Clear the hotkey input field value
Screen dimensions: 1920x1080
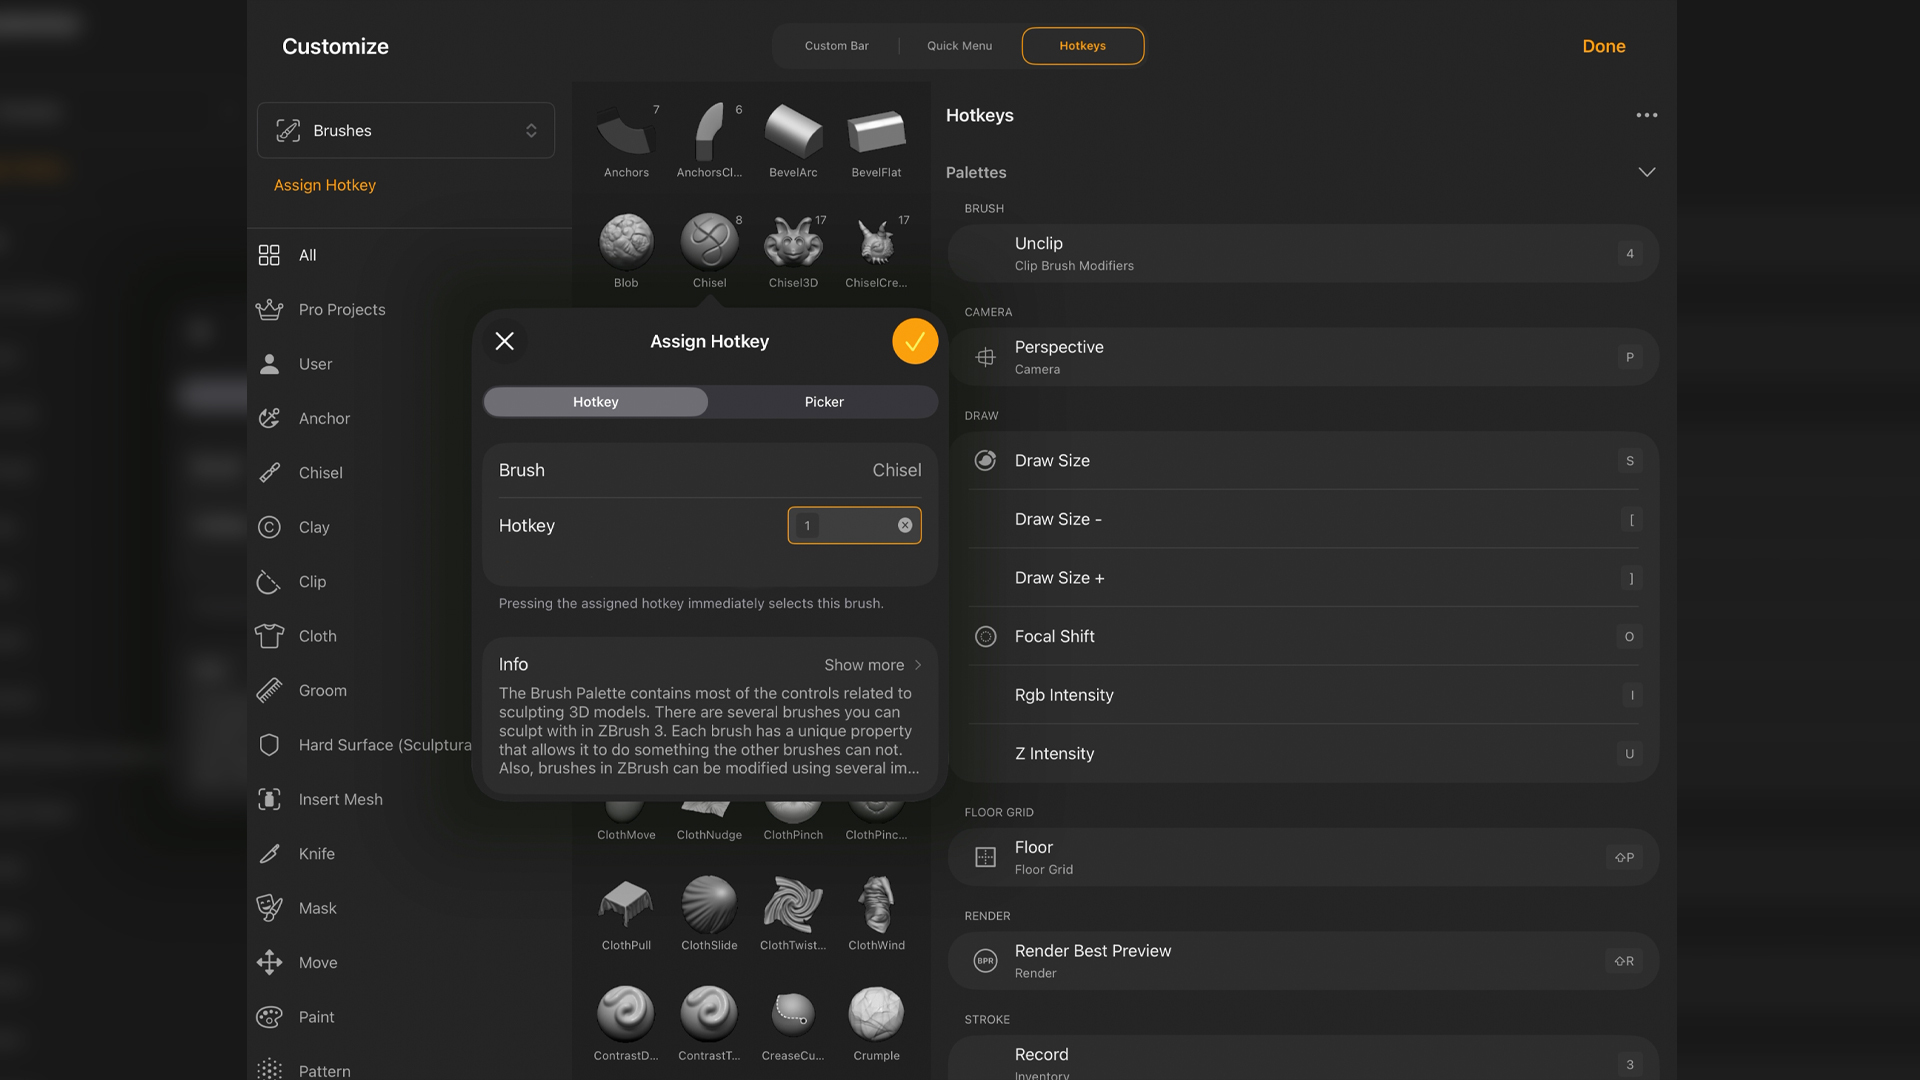tap(905, 526)
